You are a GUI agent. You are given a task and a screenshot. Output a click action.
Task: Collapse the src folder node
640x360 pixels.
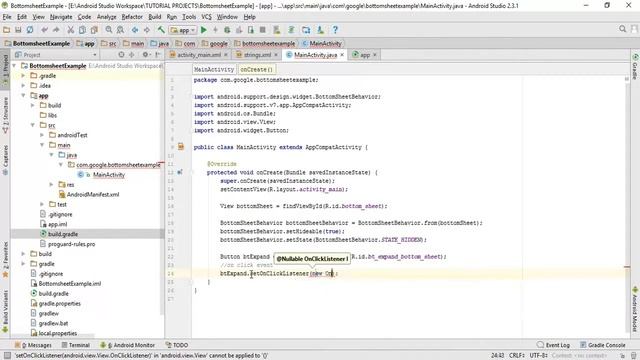coord(33,125)
